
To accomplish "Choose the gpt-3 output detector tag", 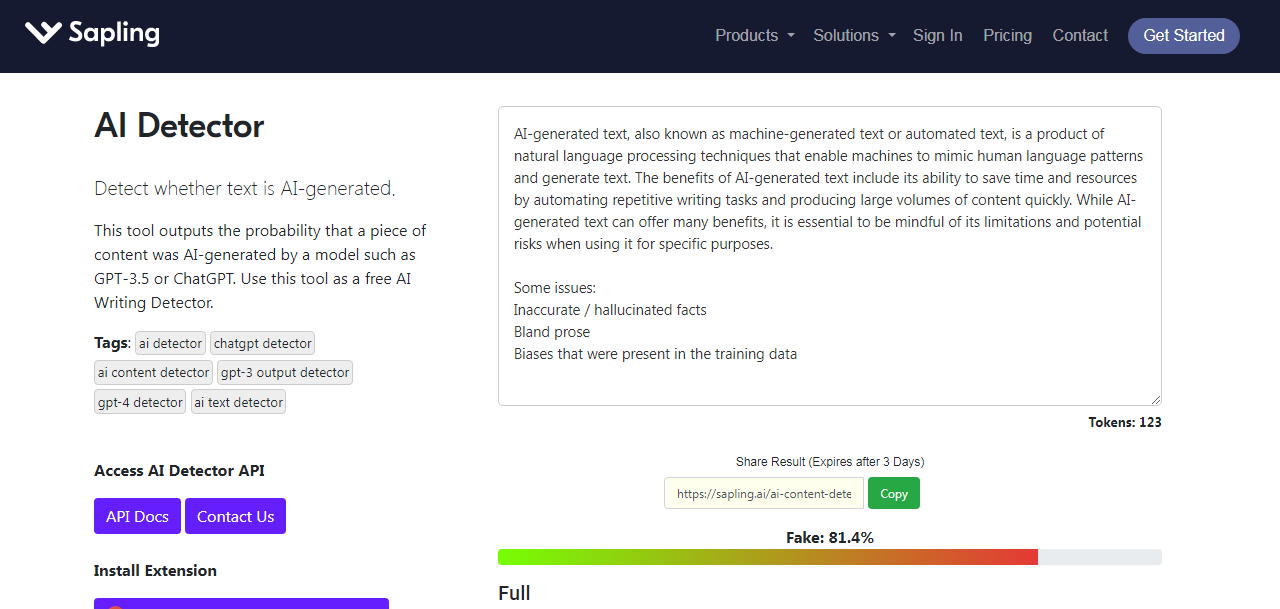I will 285,373.
